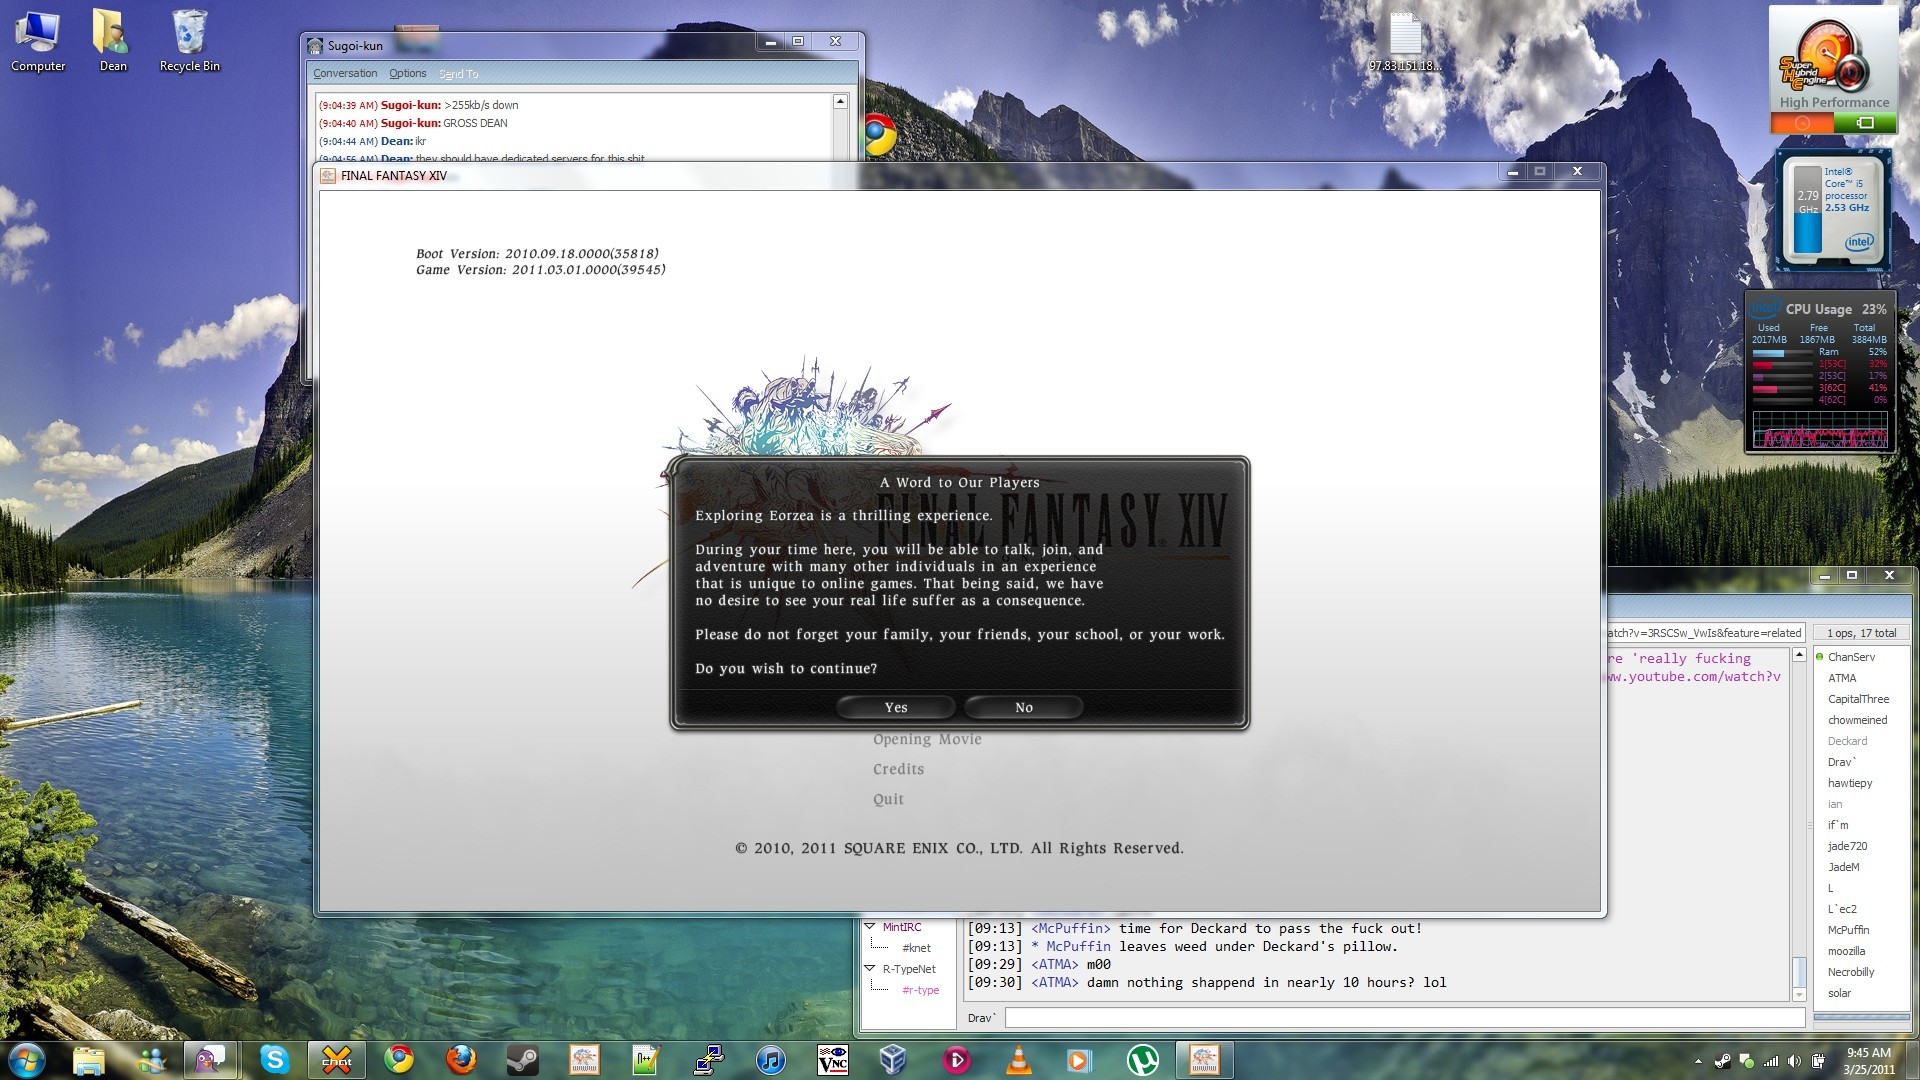This screenshot has width=1920, height=1080.
Task: Click the Chrome icon behind the chat window
Action: pyautogui.click(x=879, y=134)
